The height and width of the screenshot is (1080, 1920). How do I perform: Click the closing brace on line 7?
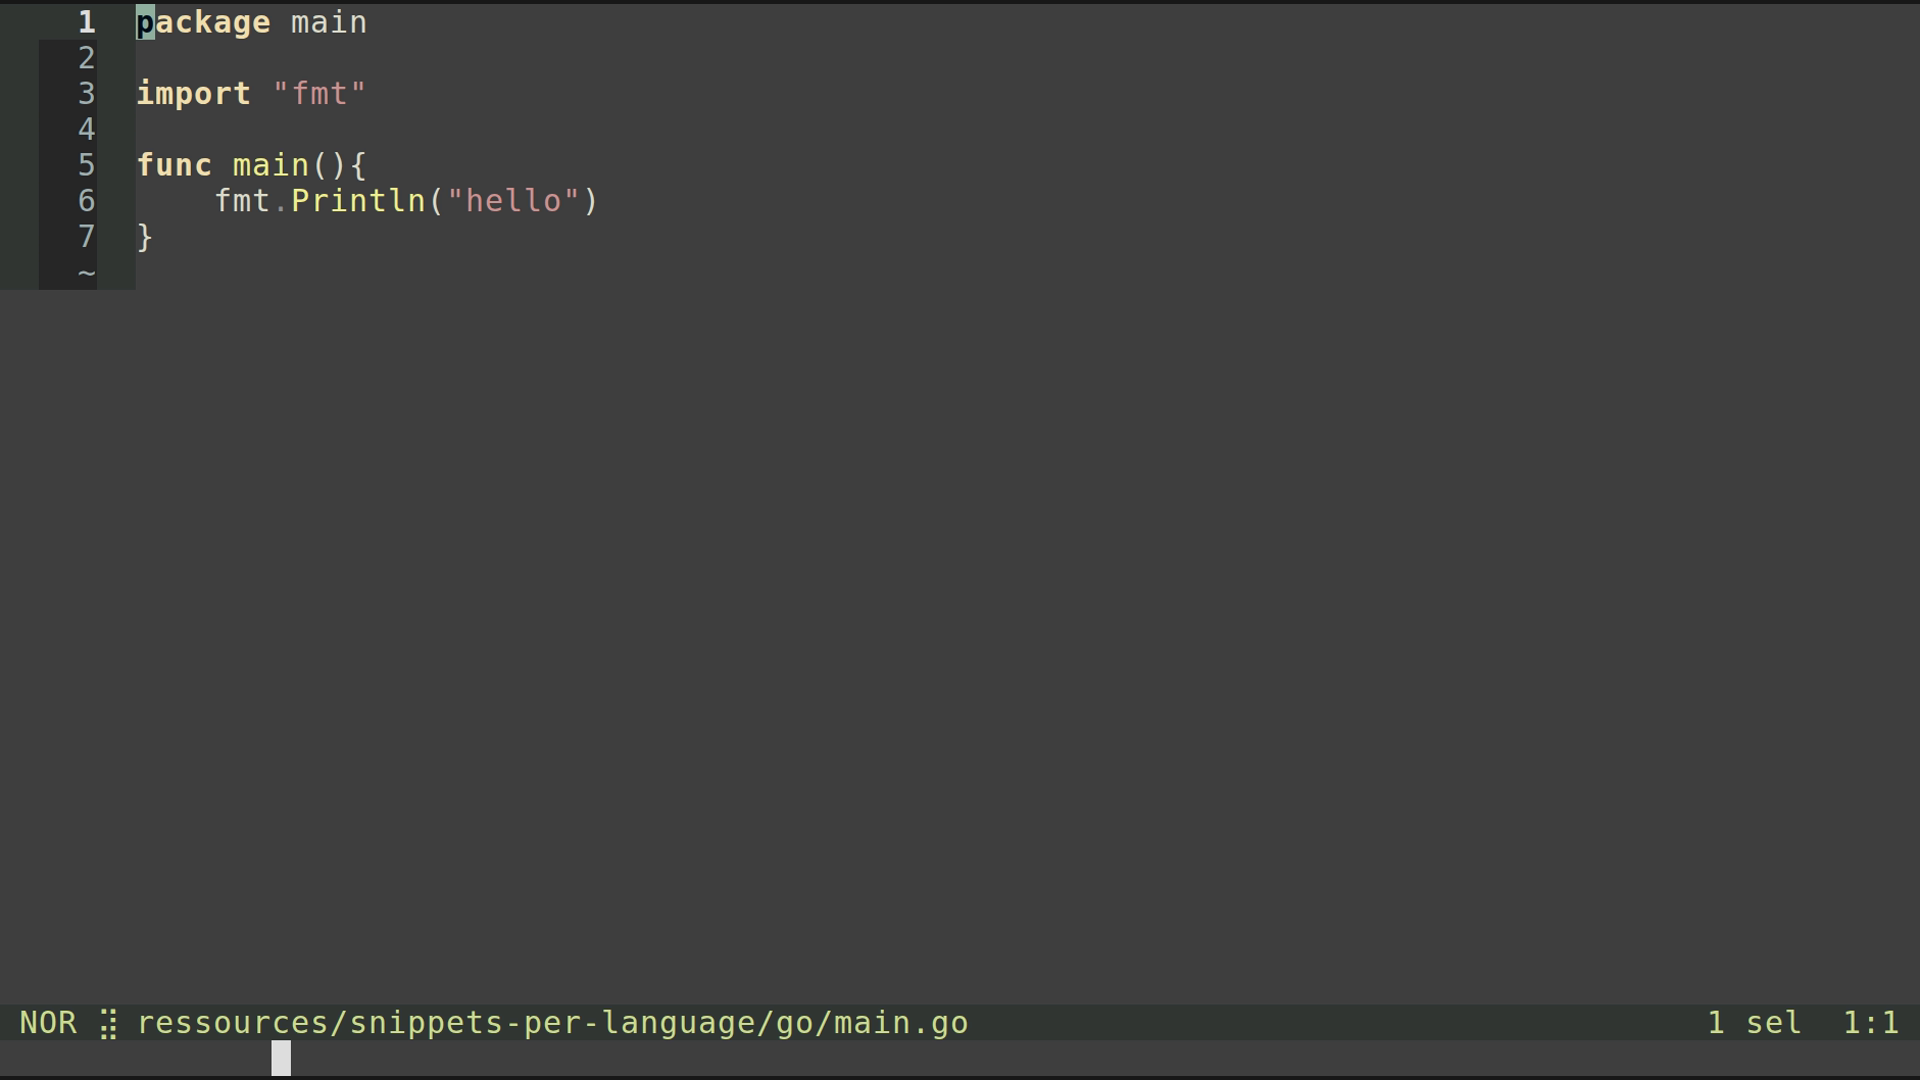145,237
